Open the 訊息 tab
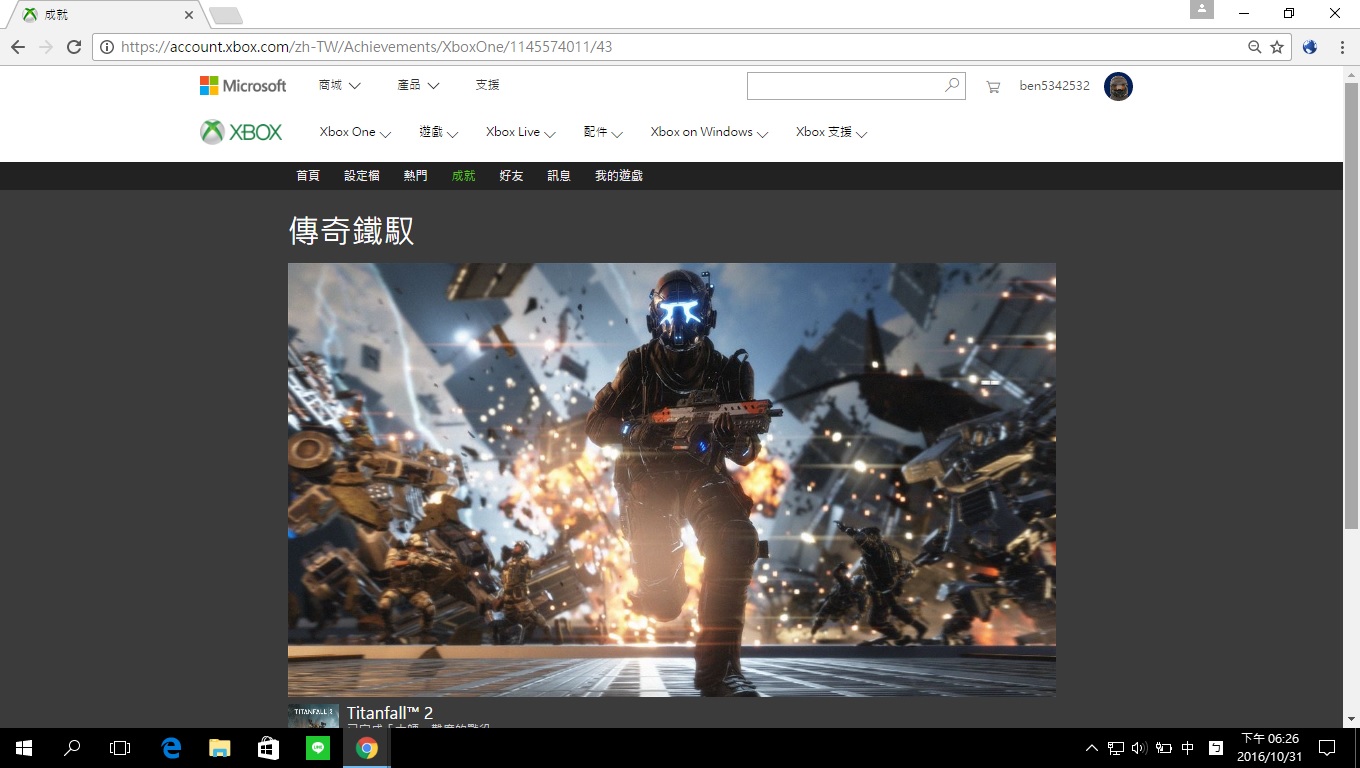This screenshot has height=768, width=1360. [x=559, y=176]
